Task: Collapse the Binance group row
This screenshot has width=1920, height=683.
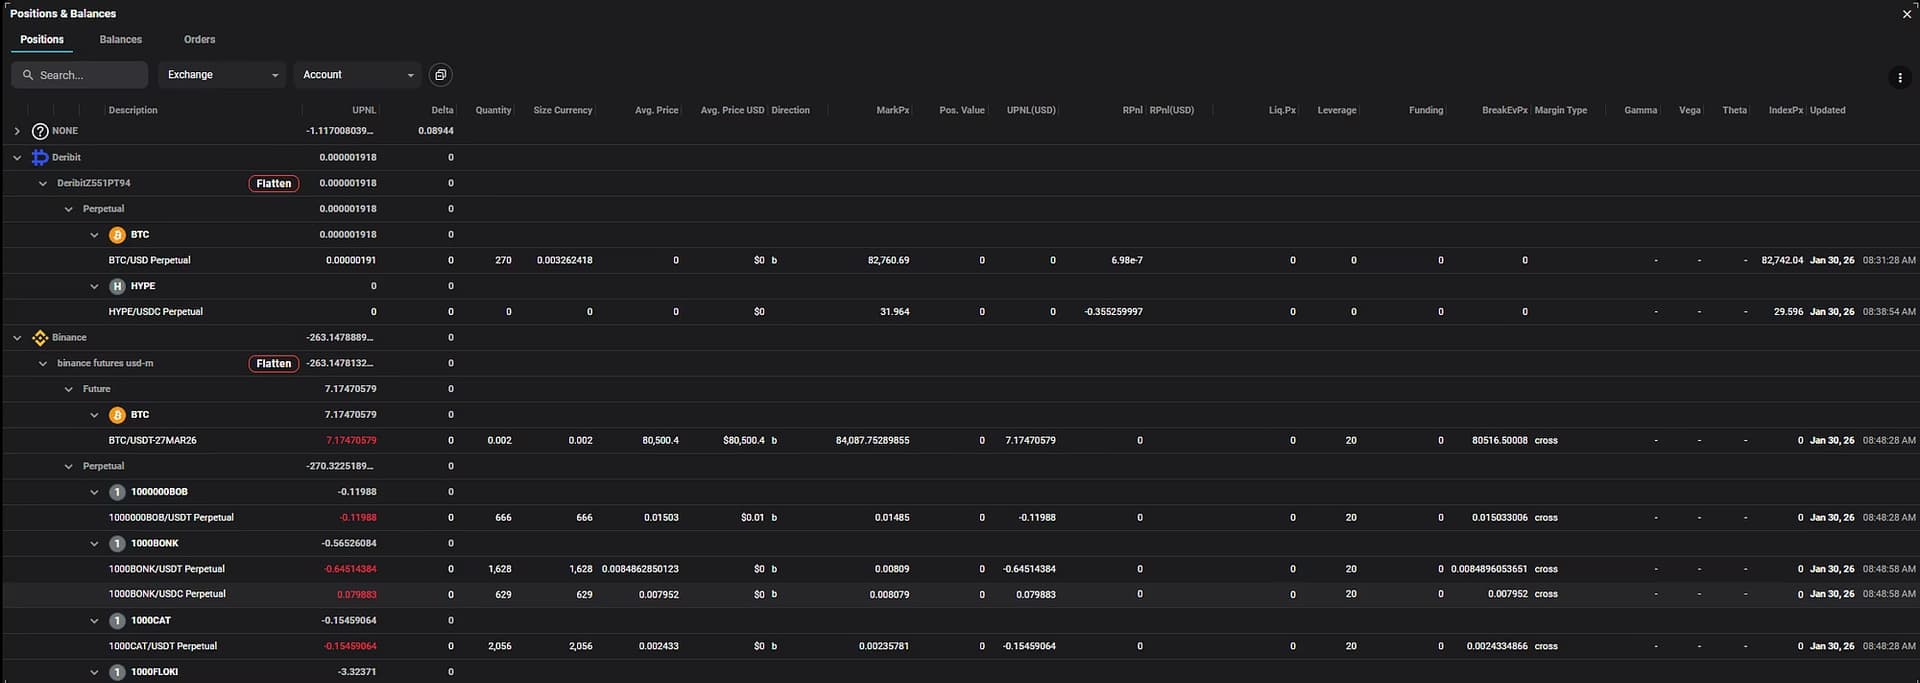Action: point(17,338)
